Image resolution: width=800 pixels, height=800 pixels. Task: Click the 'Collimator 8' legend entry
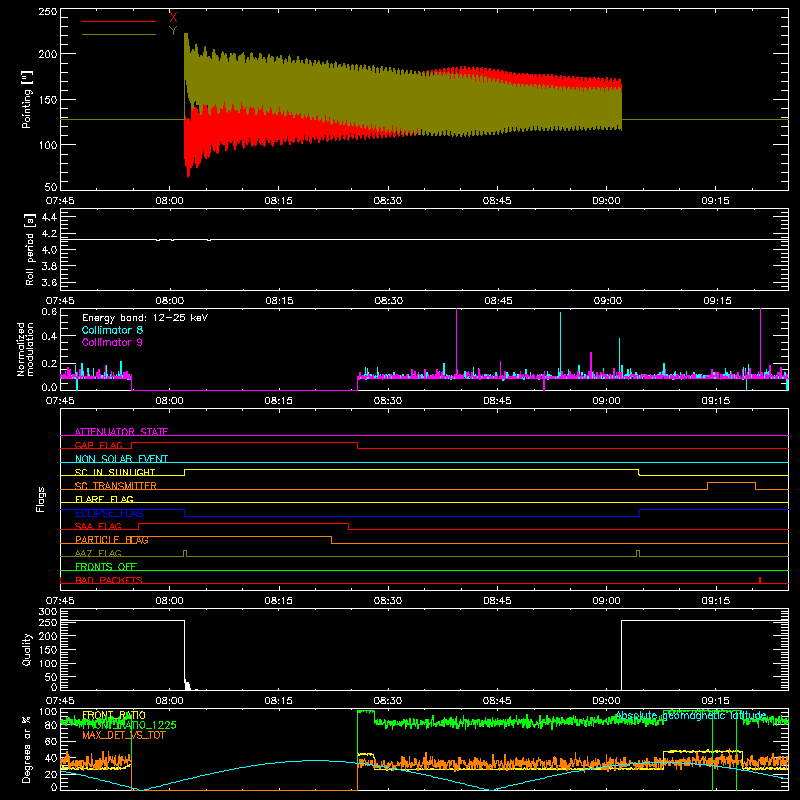click(112, 330)
